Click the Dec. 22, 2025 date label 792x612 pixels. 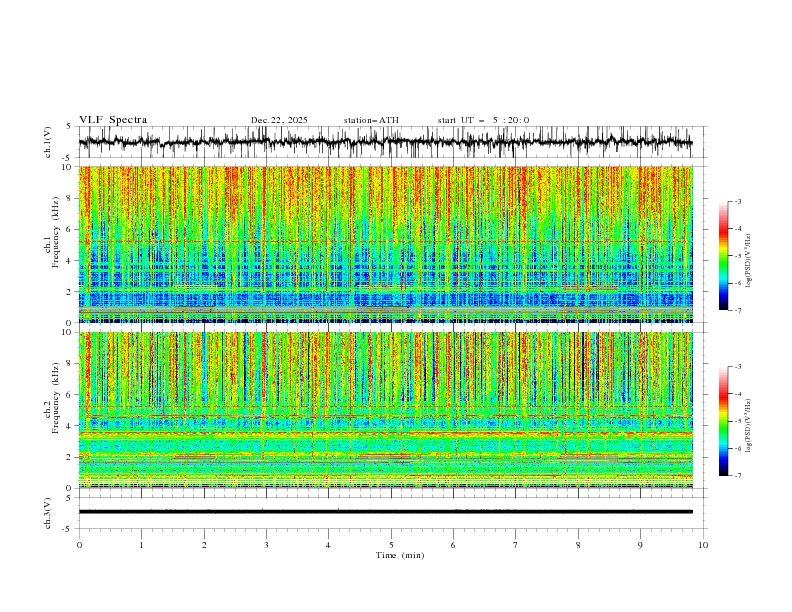point(279,120)
